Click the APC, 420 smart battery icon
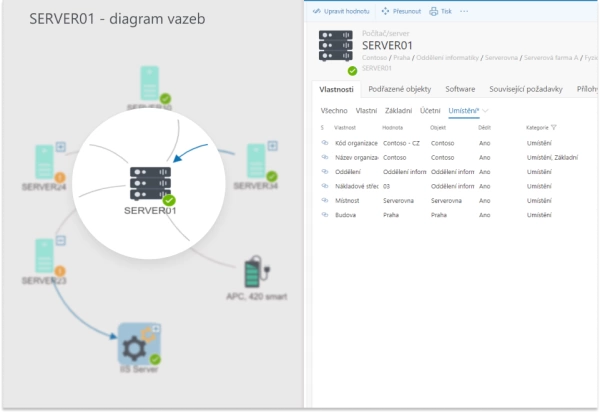Viewport: 600px width, 413px height. (252, 278)
